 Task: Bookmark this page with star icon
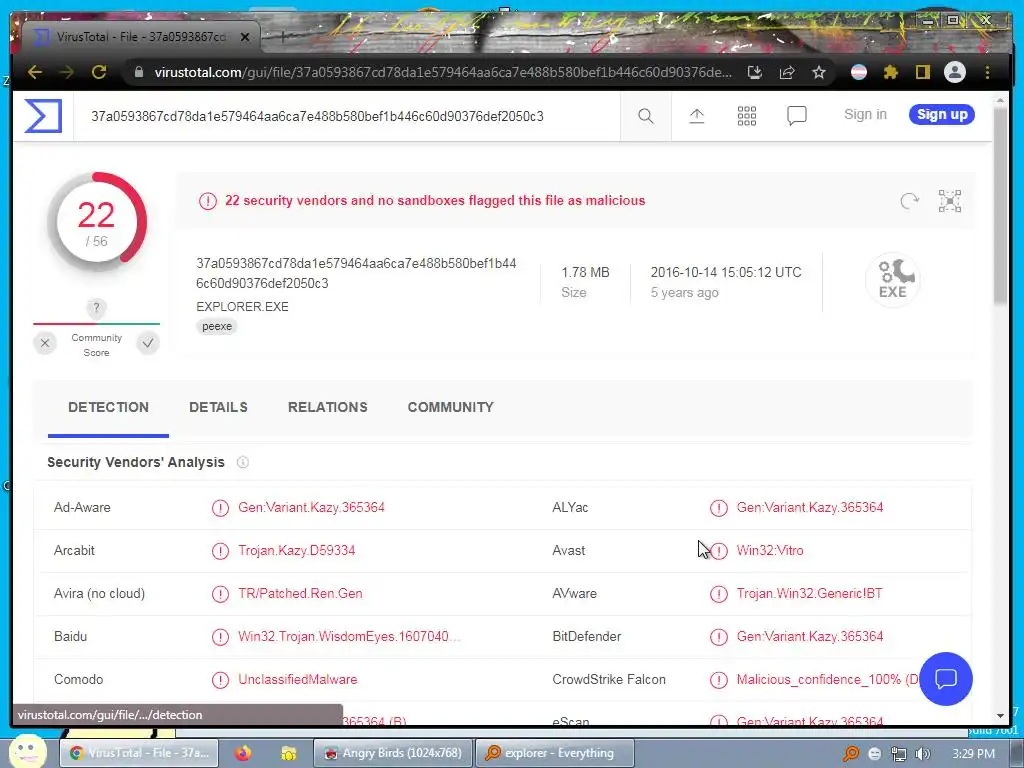pos(819,72)
